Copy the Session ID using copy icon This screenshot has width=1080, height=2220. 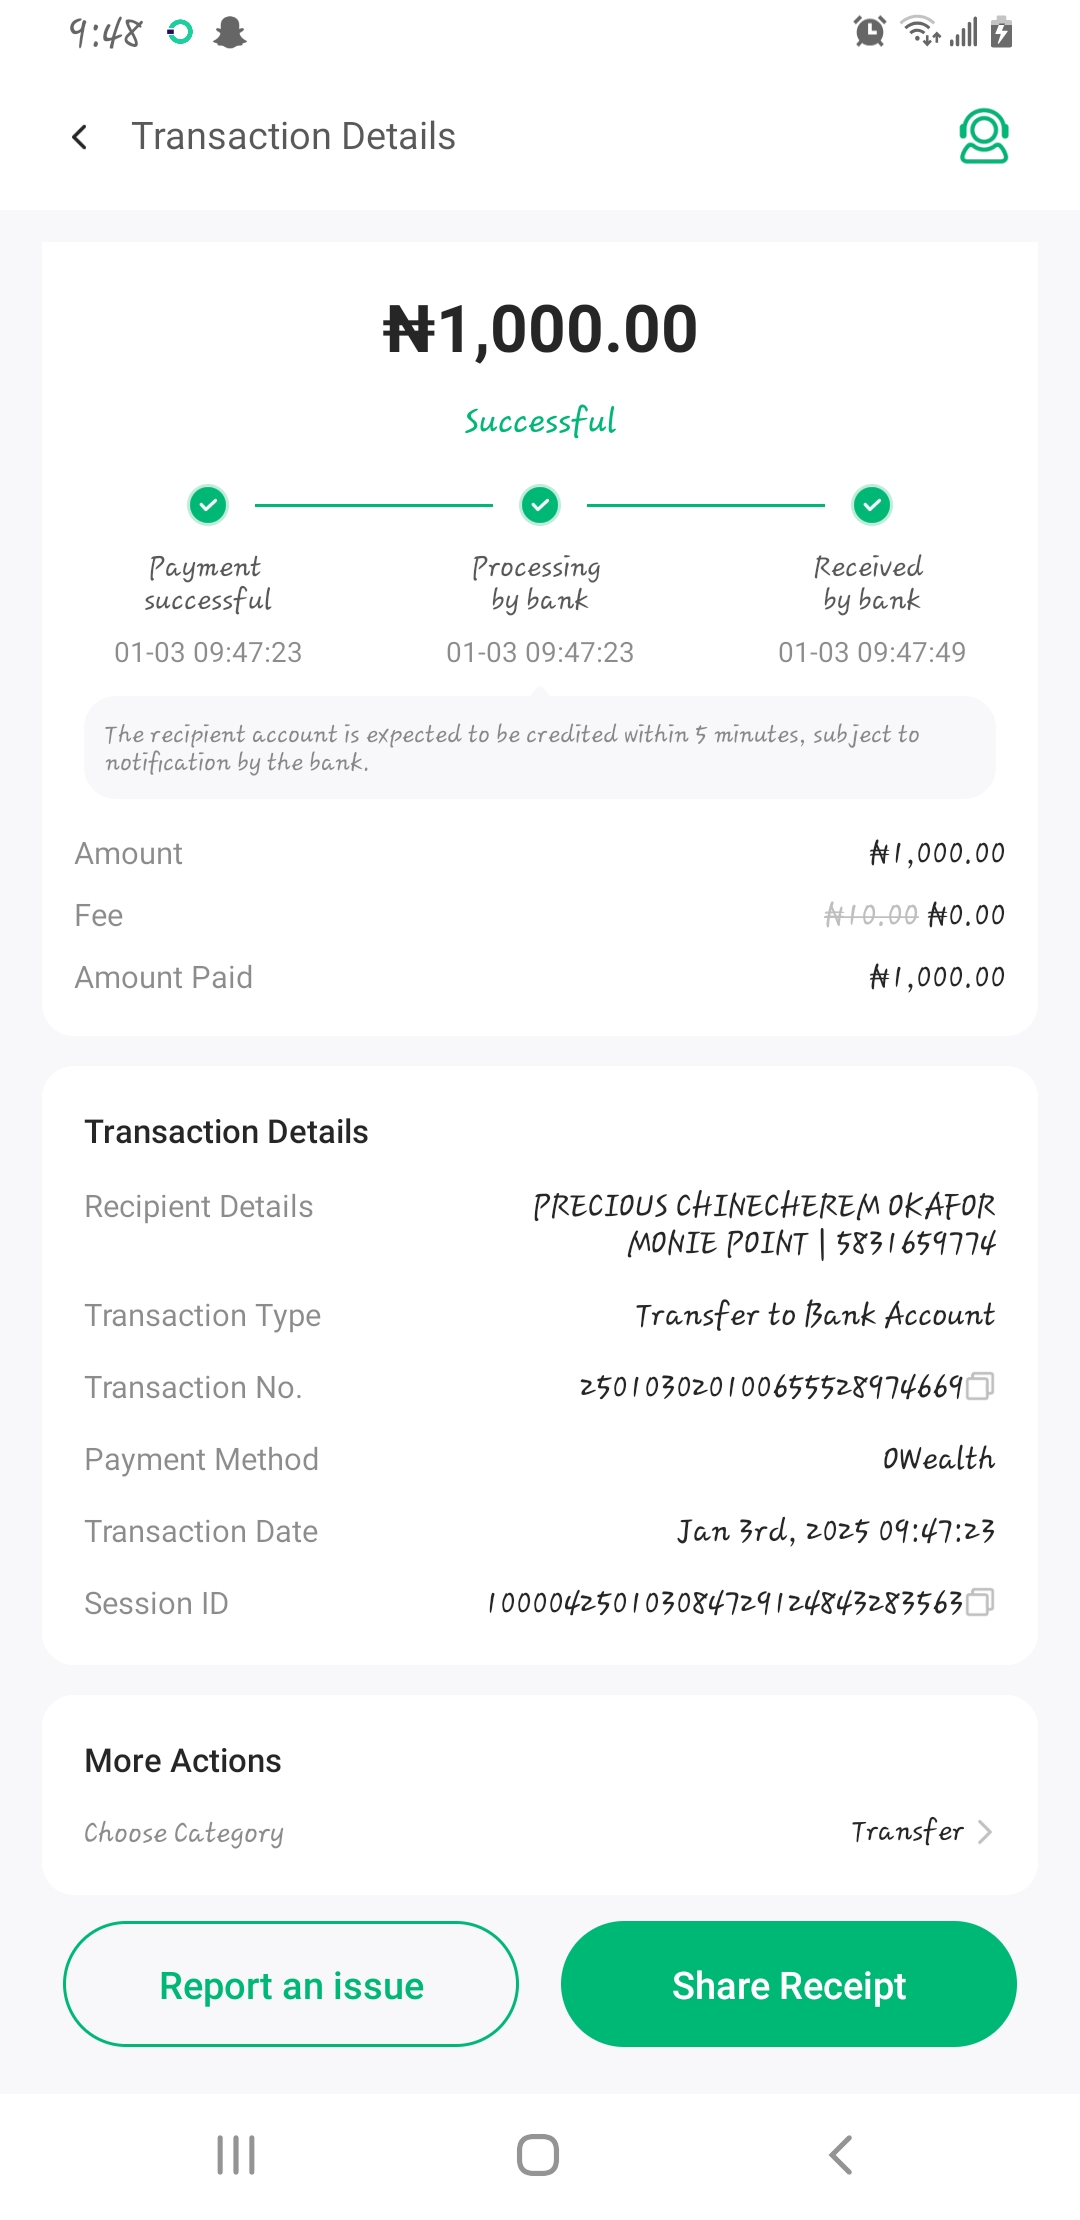pos(981,1602)
